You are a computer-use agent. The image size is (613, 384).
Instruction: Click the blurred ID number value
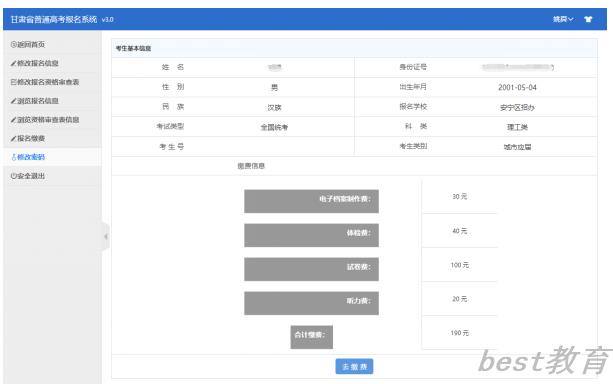click(x=517, y=67)
